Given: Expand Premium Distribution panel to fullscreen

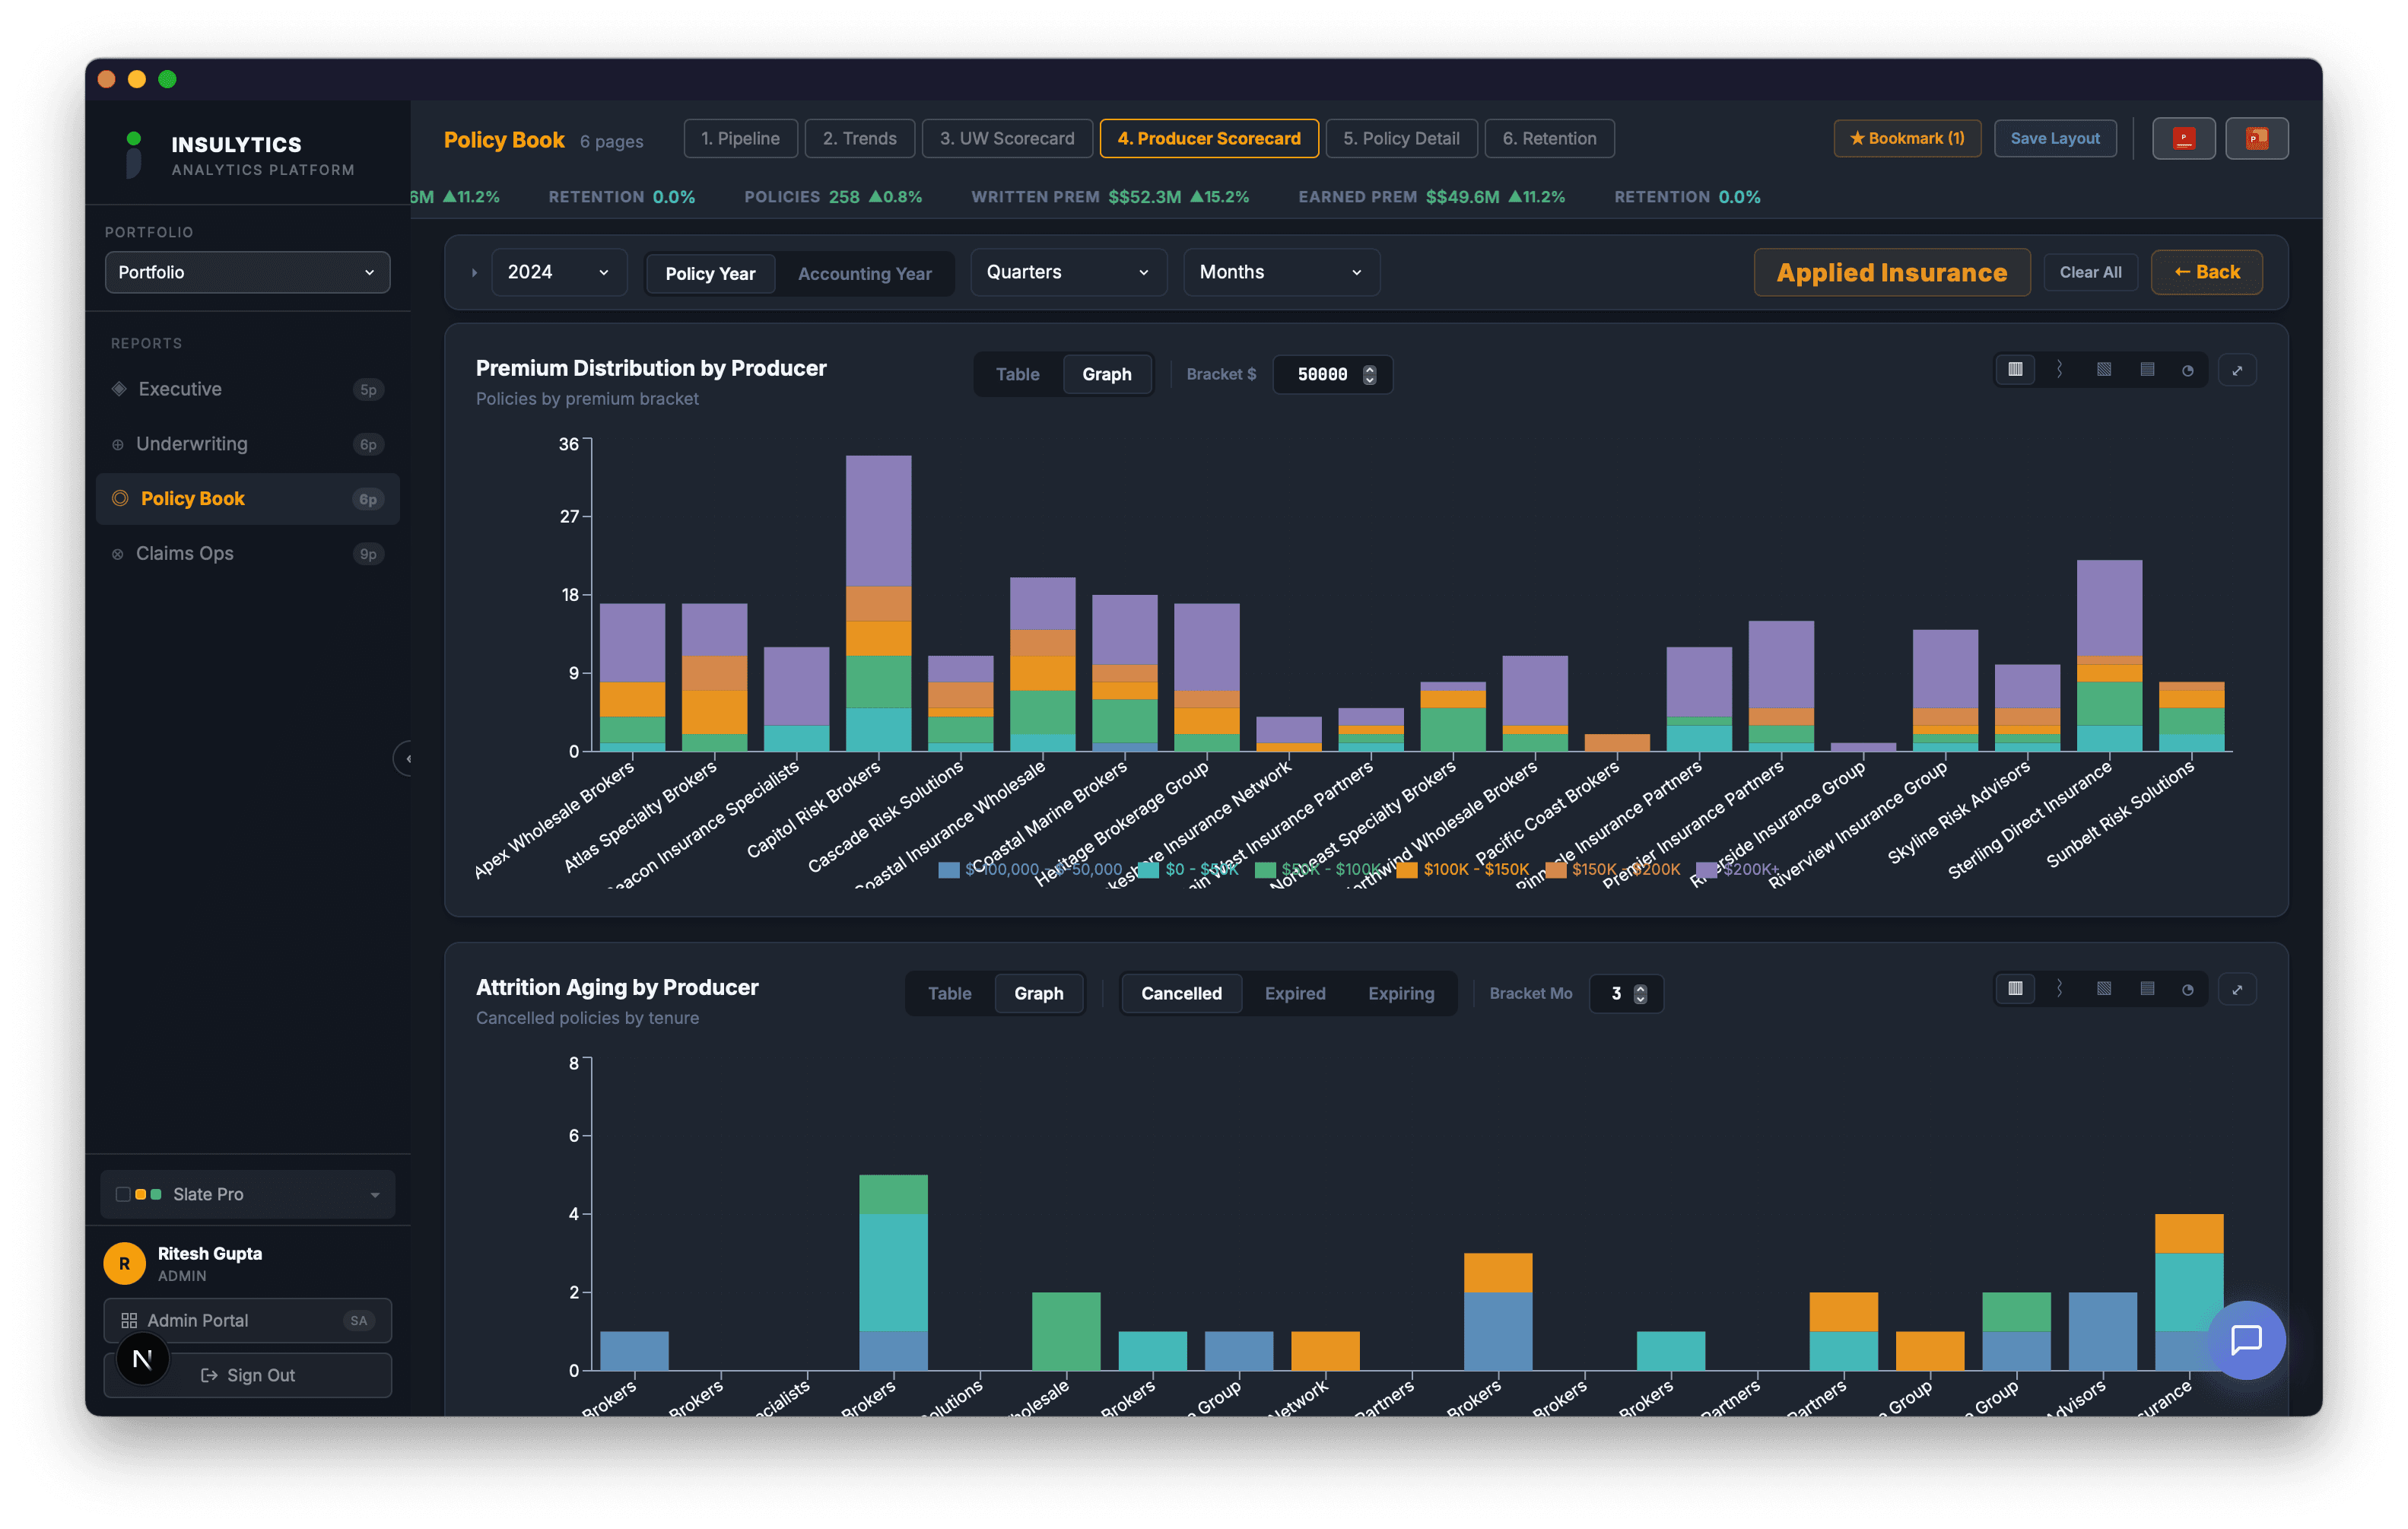Looking at the screenshot, I should coord(2237,370).
